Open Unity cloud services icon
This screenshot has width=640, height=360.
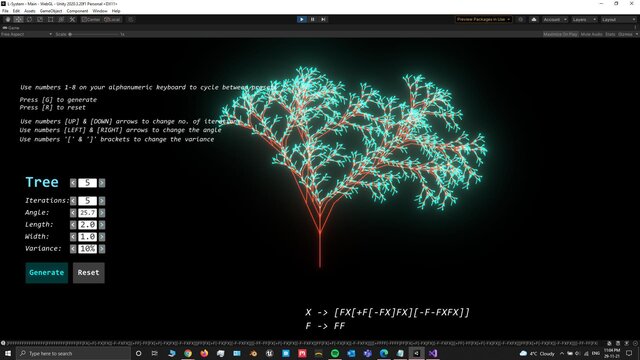[534, 20]
